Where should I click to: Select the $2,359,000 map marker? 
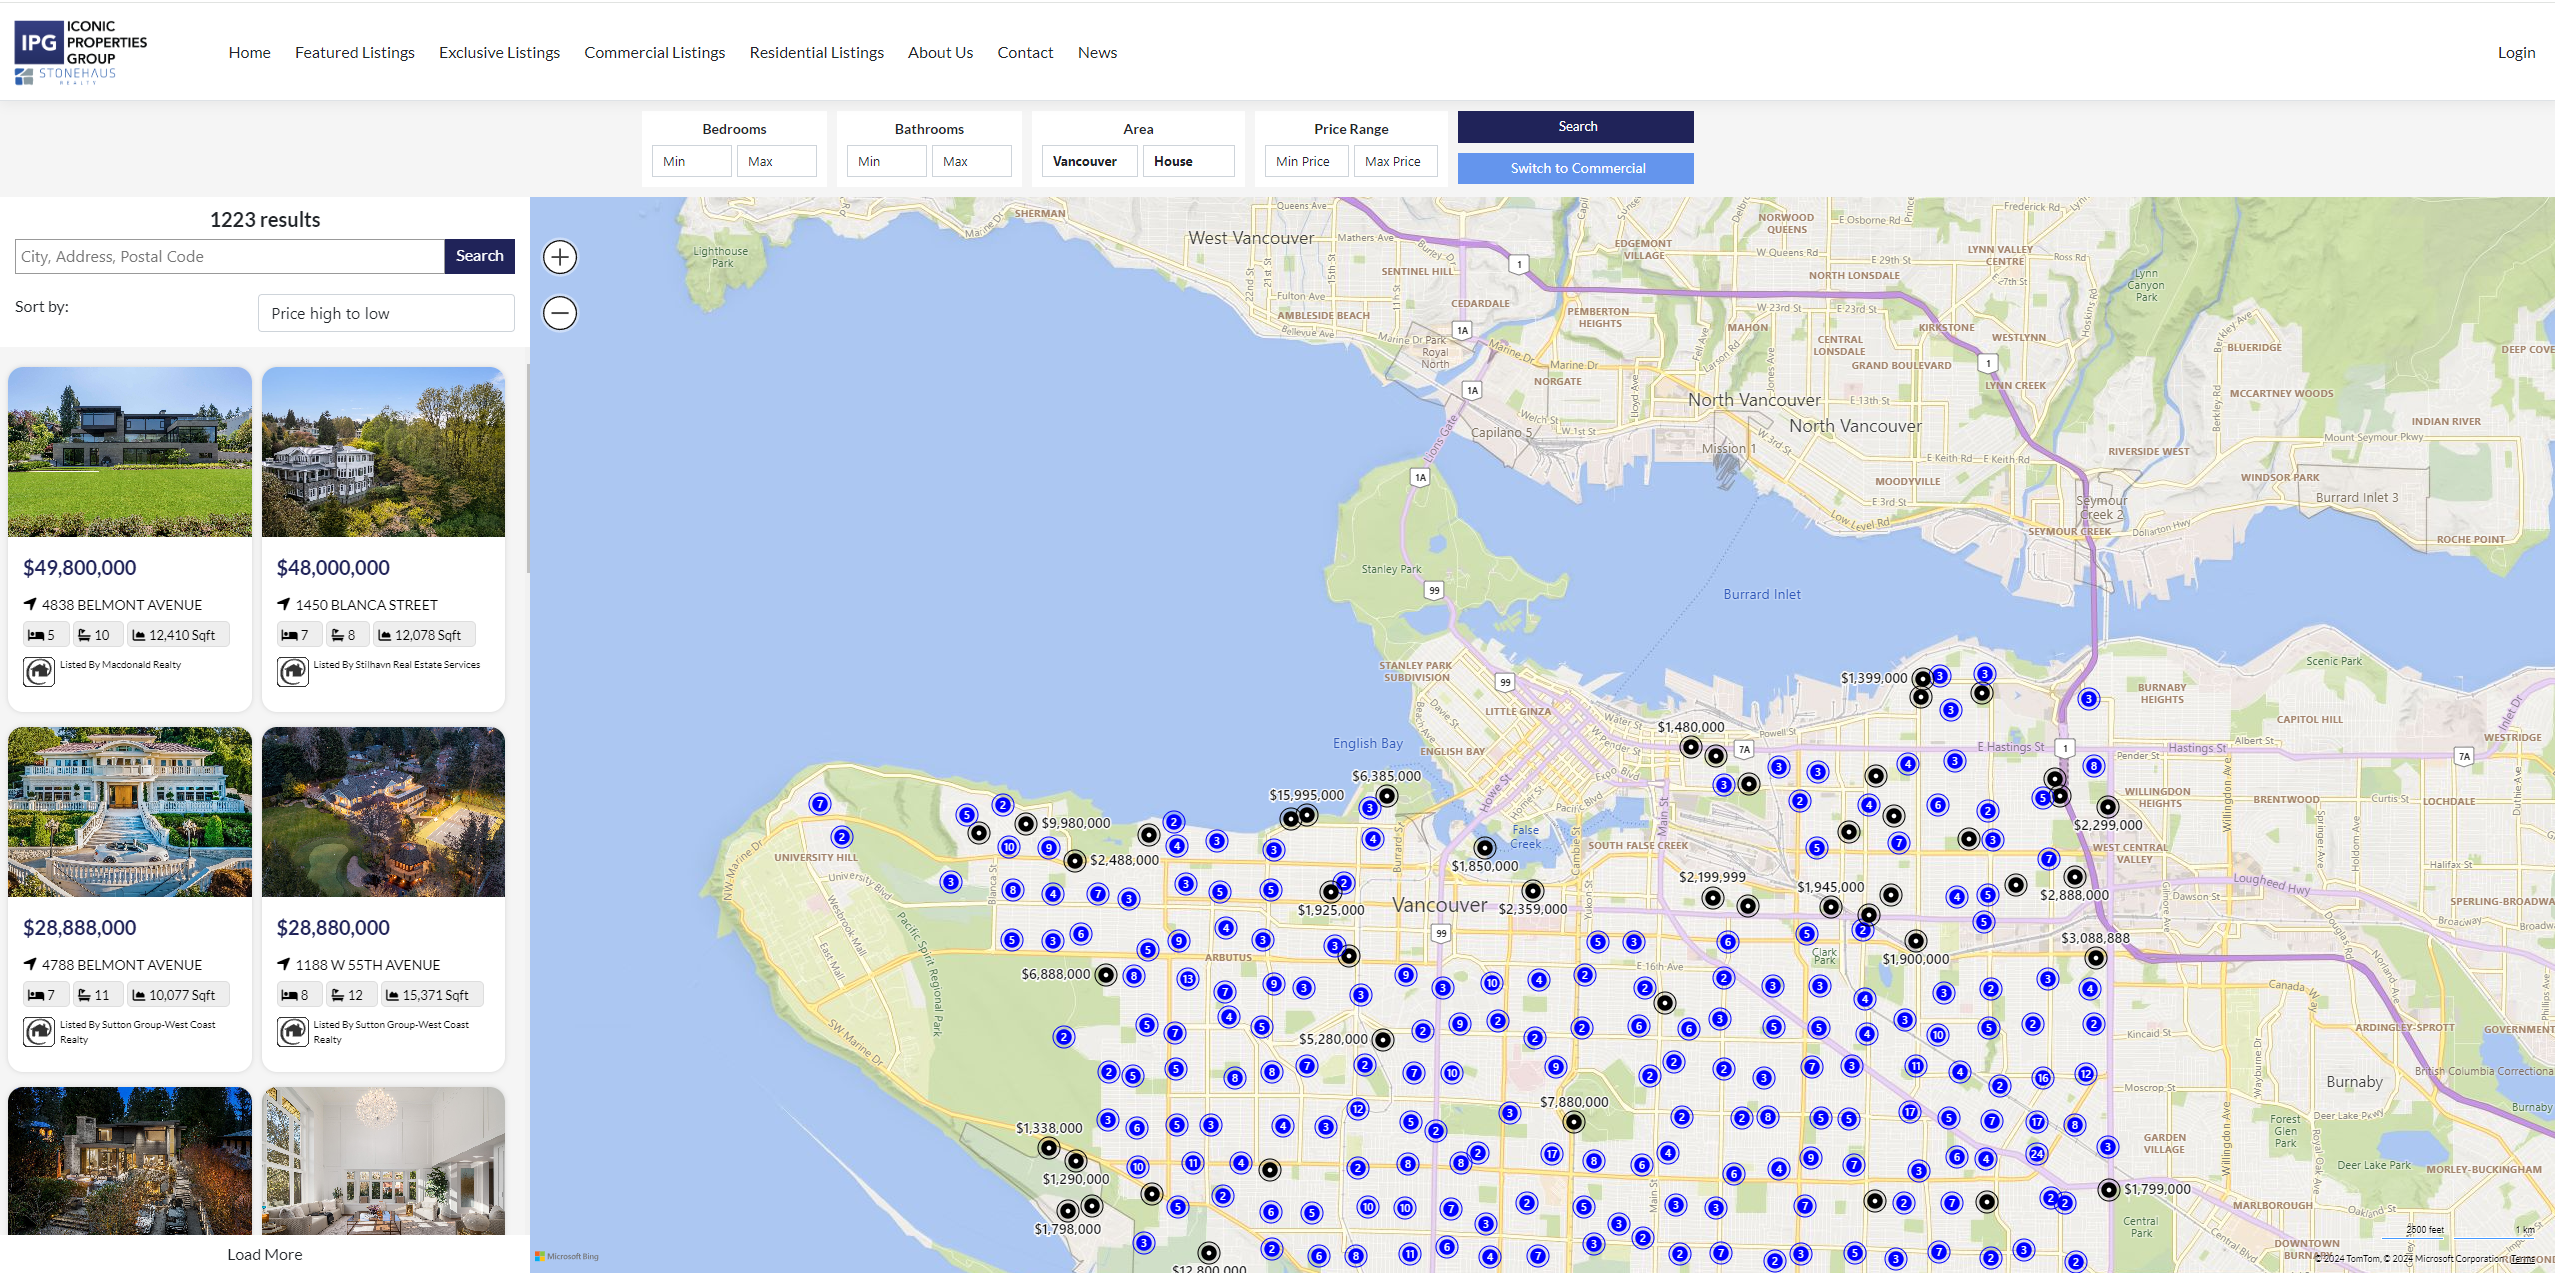click(1533, 890)
